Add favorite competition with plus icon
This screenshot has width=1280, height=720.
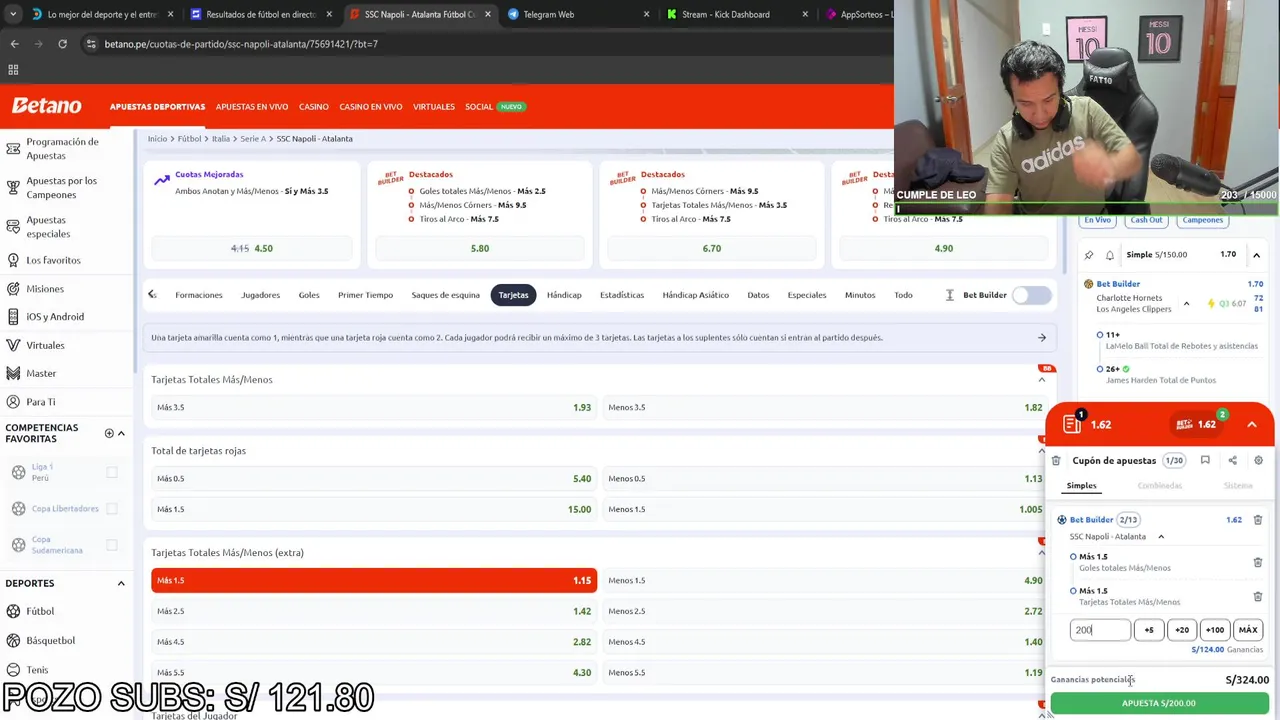109,433
